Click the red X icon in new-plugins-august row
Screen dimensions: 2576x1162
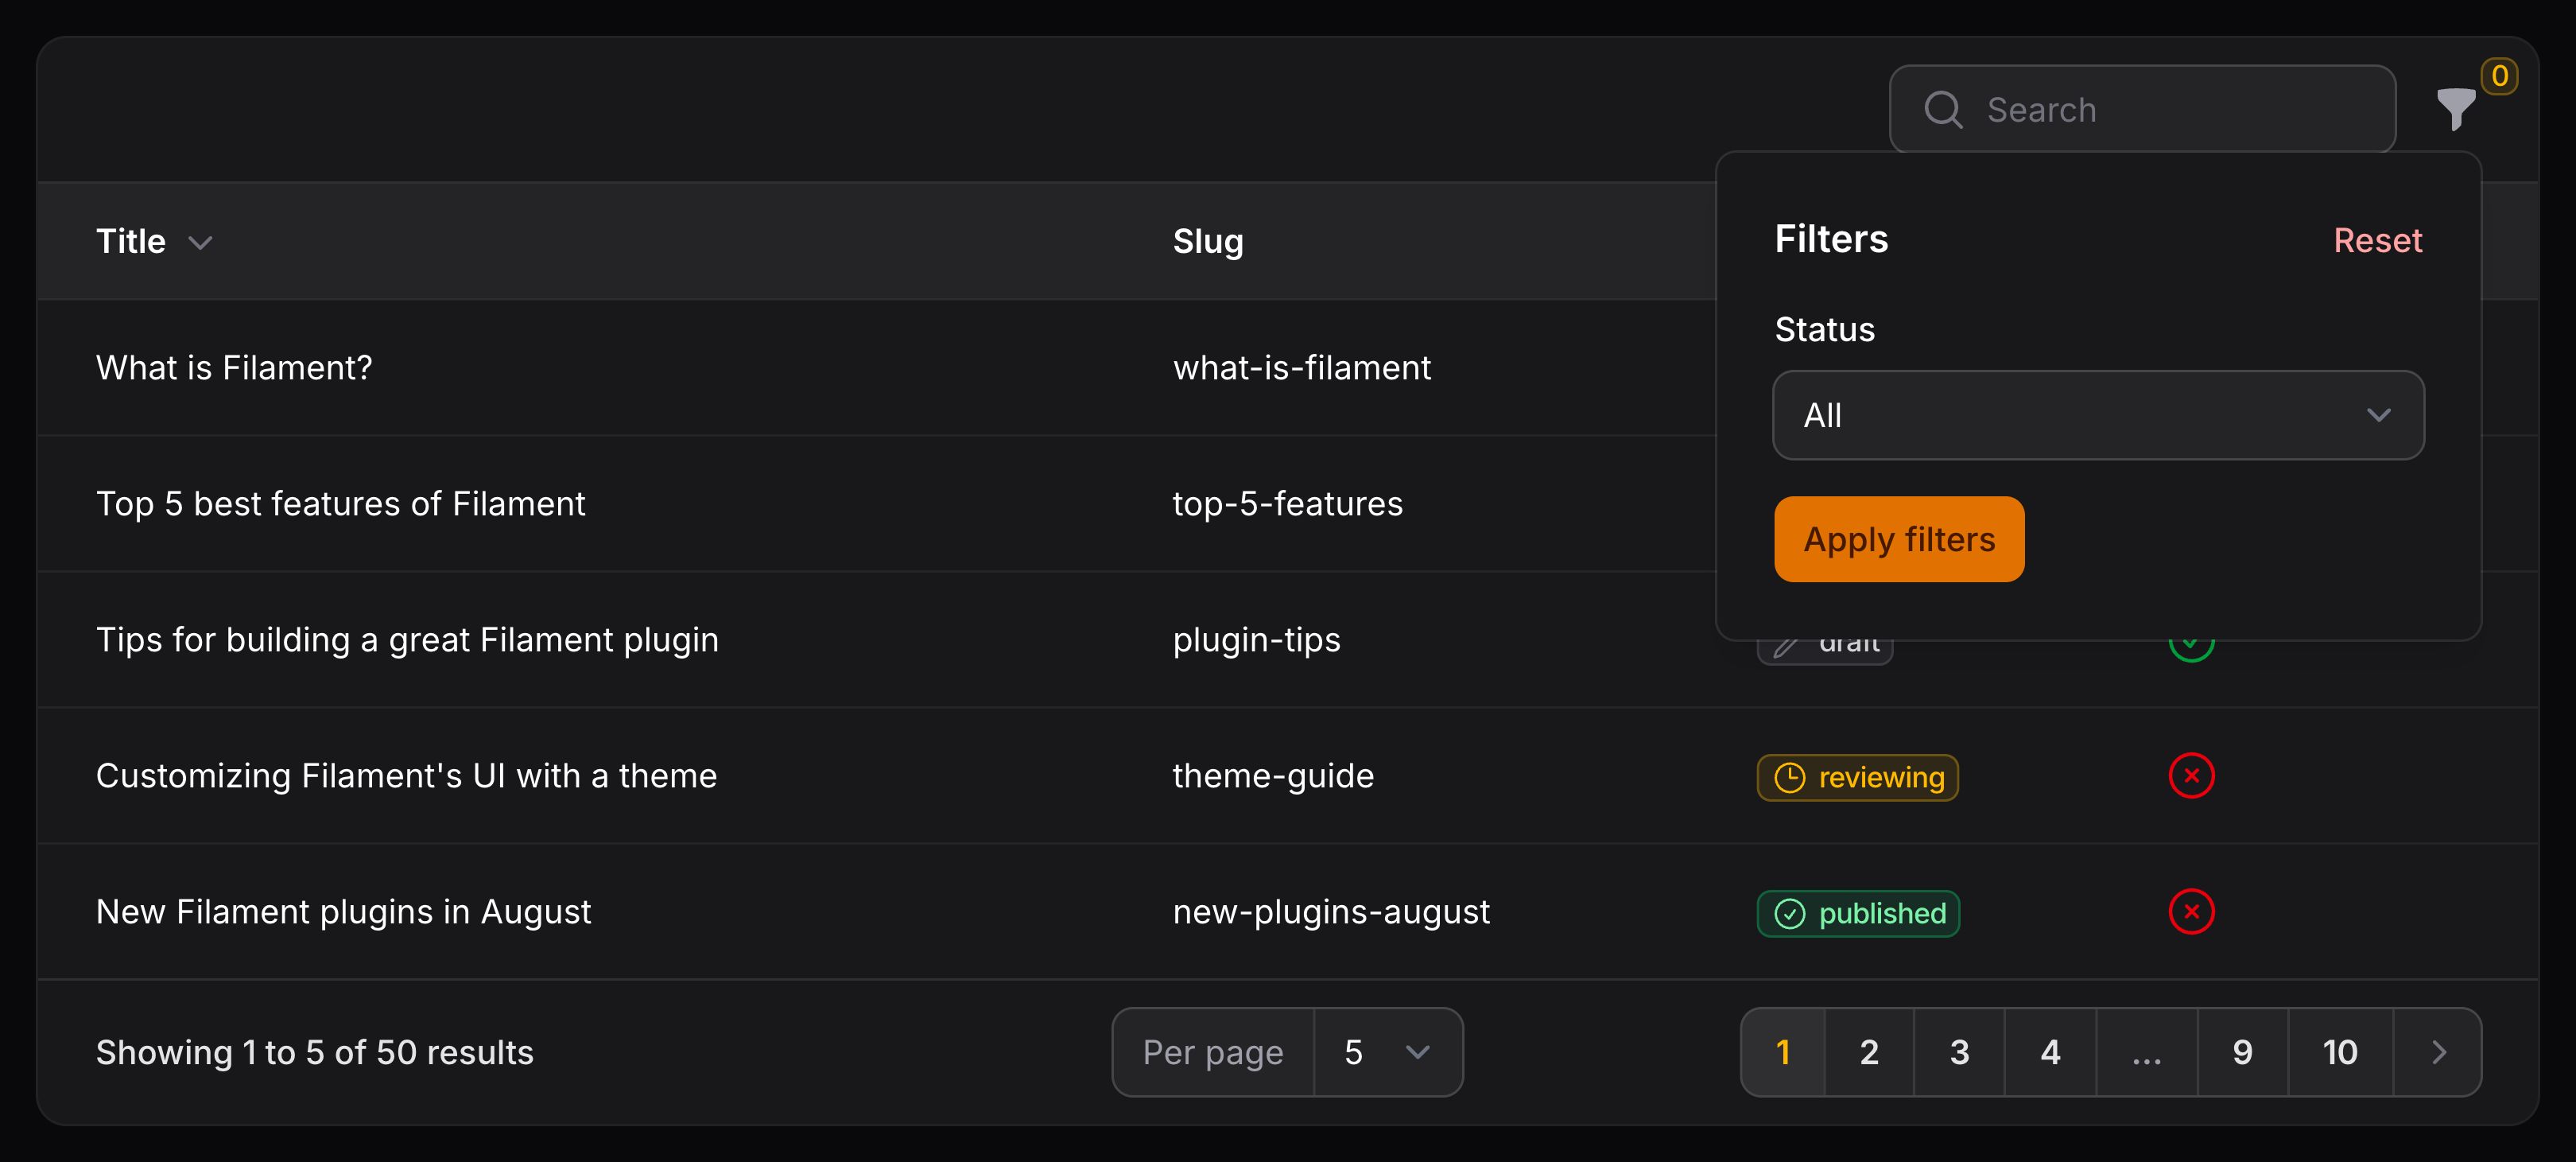[x=2191, y=912]
